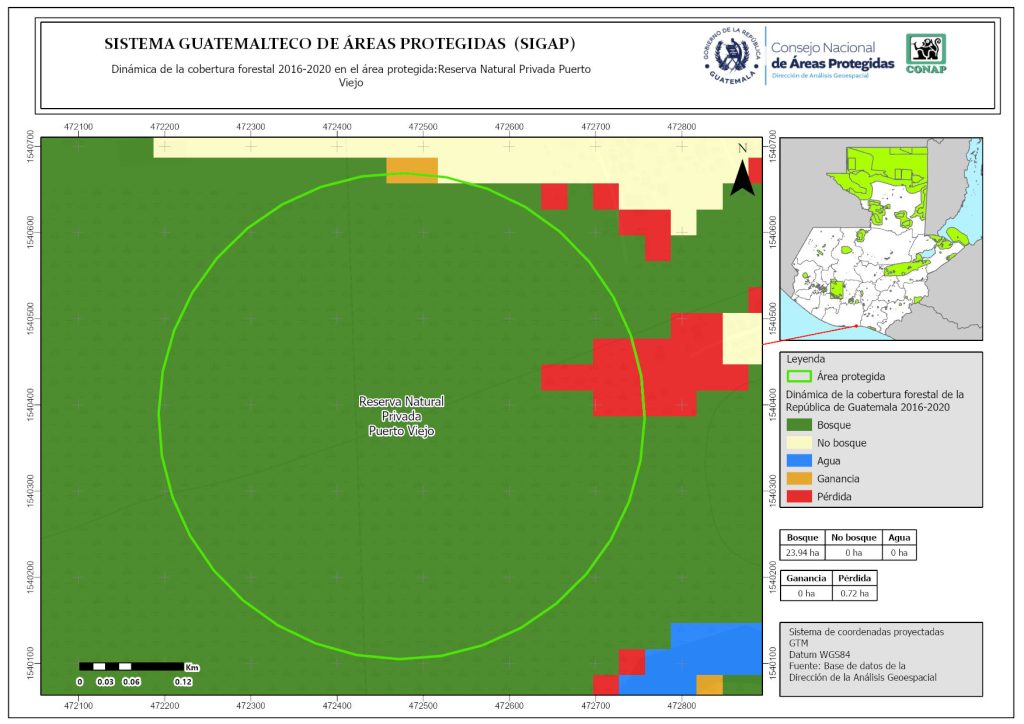Select the red Pérdida legend swatch
Image resolution: width=1024 pixels, height=724 pixels.
click(799, 497)
